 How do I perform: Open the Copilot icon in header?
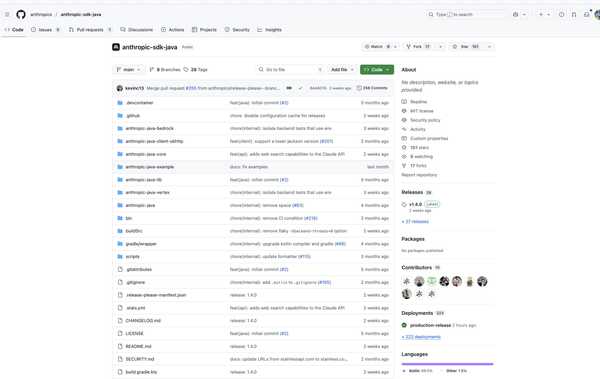coord(515,15)
